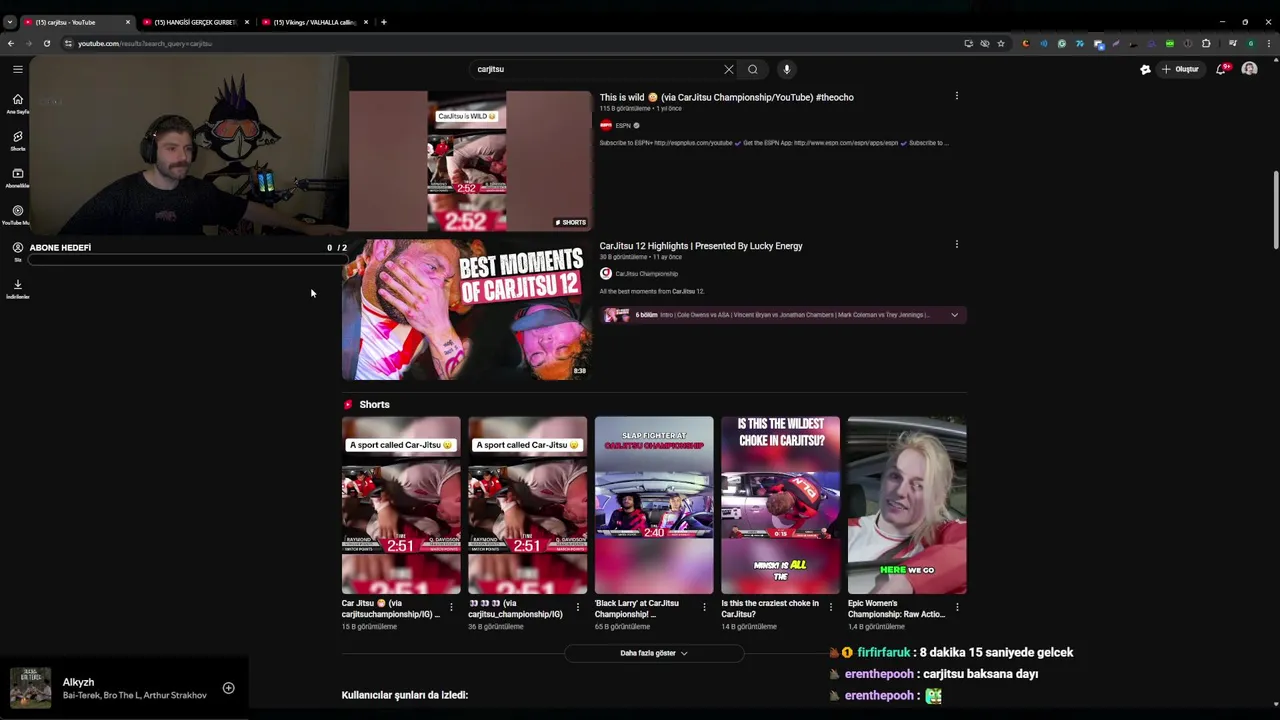Clear the carjitsu search query

coord(729,69)
